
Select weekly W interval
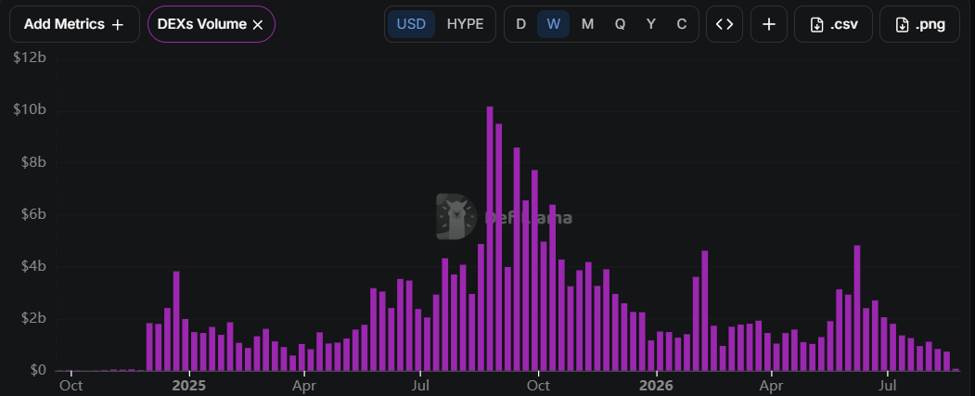[x=553, y=24]
